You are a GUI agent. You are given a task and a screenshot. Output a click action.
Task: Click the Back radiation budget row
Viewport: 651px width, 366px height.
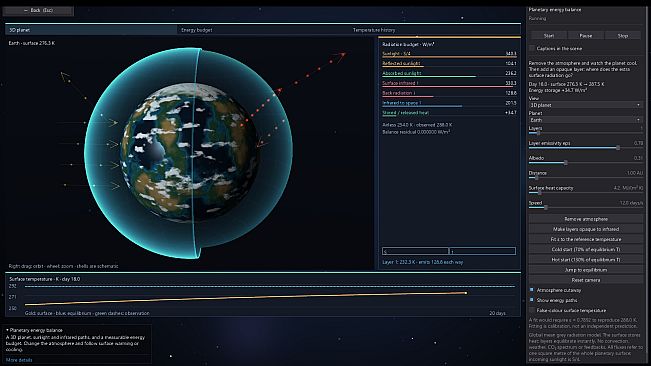click(449, 93)
